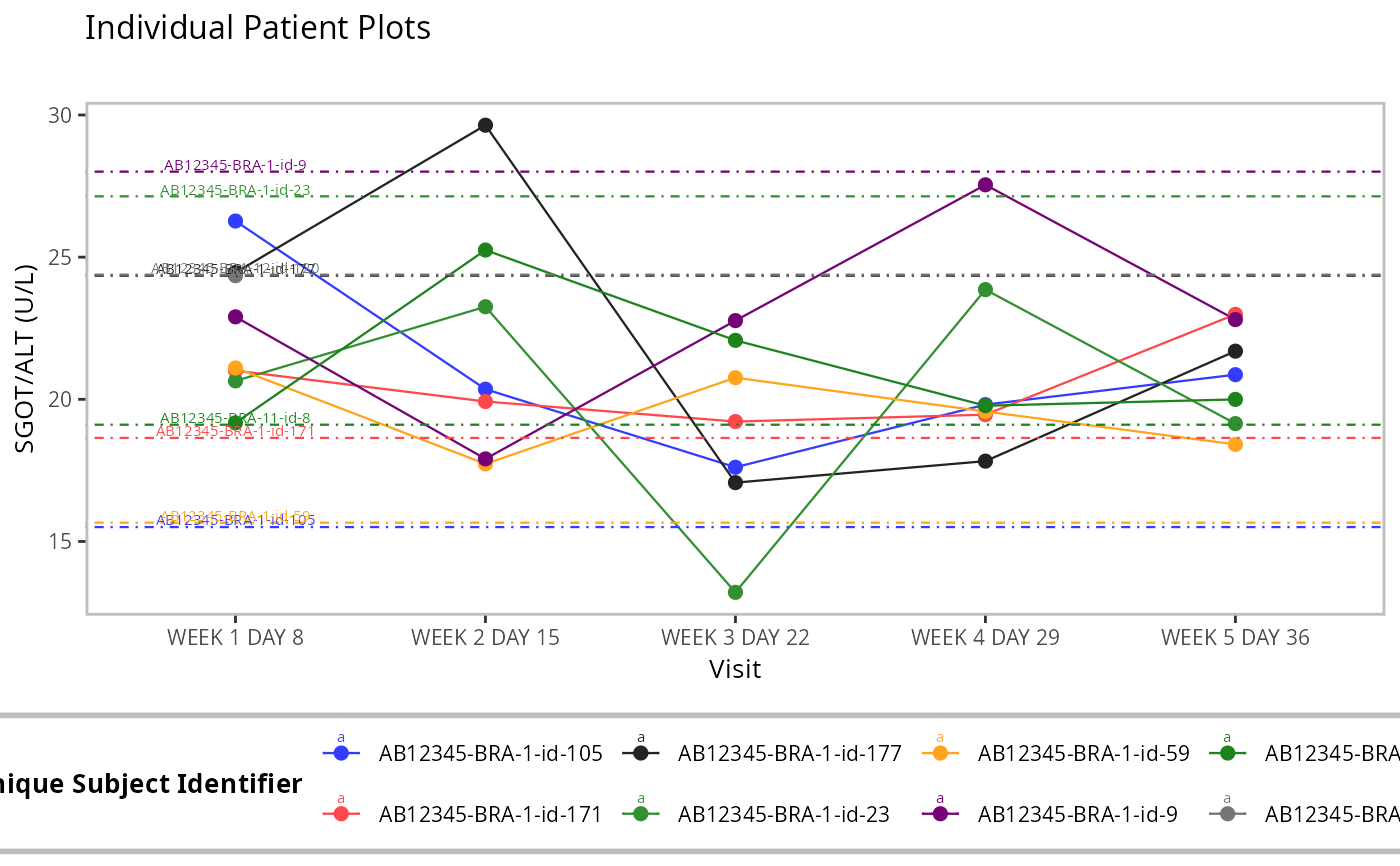Click the dark green legend marker in top row

[x=1227, y=753]
